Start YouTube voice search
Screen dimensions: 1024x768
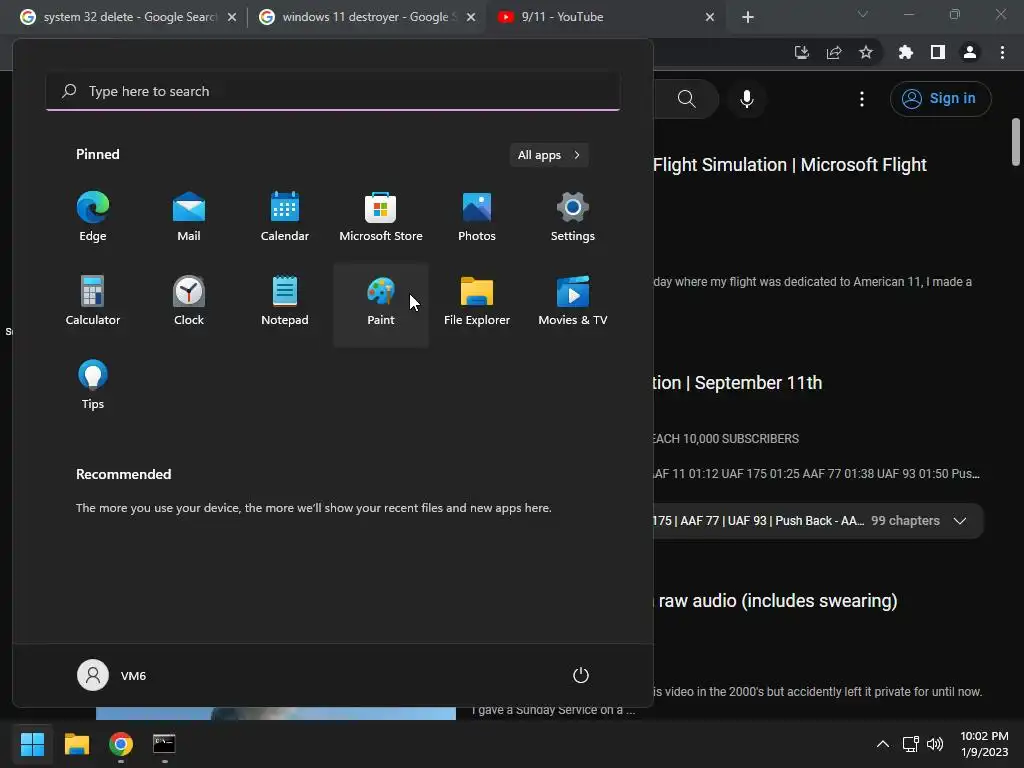point(747,99)
